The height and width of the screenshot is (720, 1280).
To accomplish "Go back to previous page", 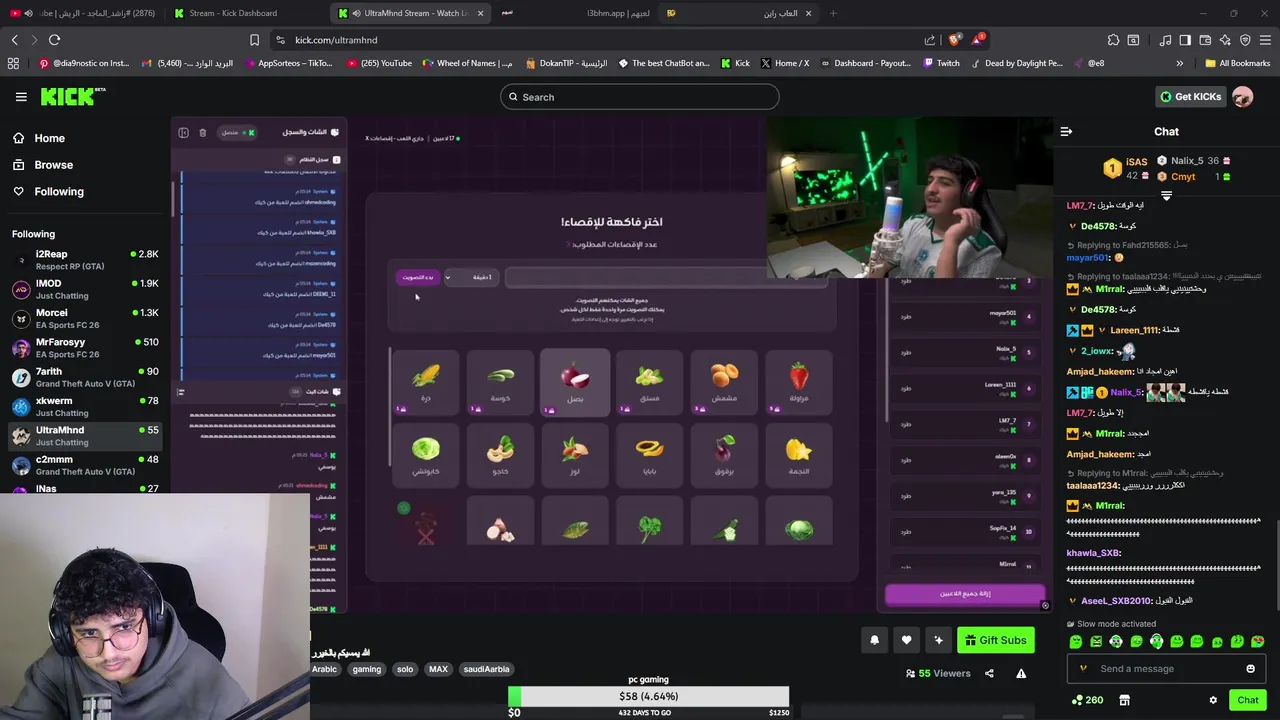I will coord(15,40).
